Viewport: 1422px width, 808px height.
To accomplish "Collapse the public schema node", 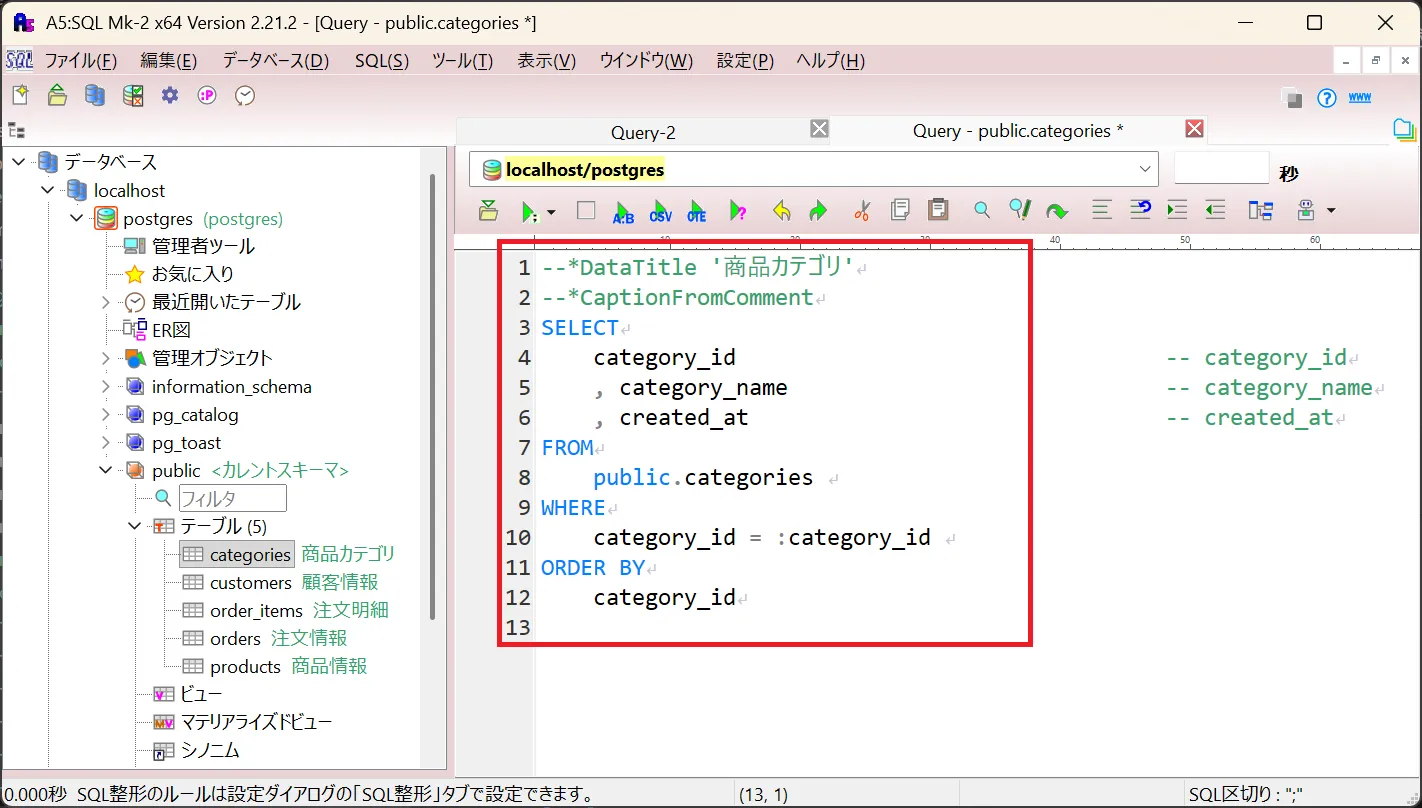I will (x=106, y=470).
